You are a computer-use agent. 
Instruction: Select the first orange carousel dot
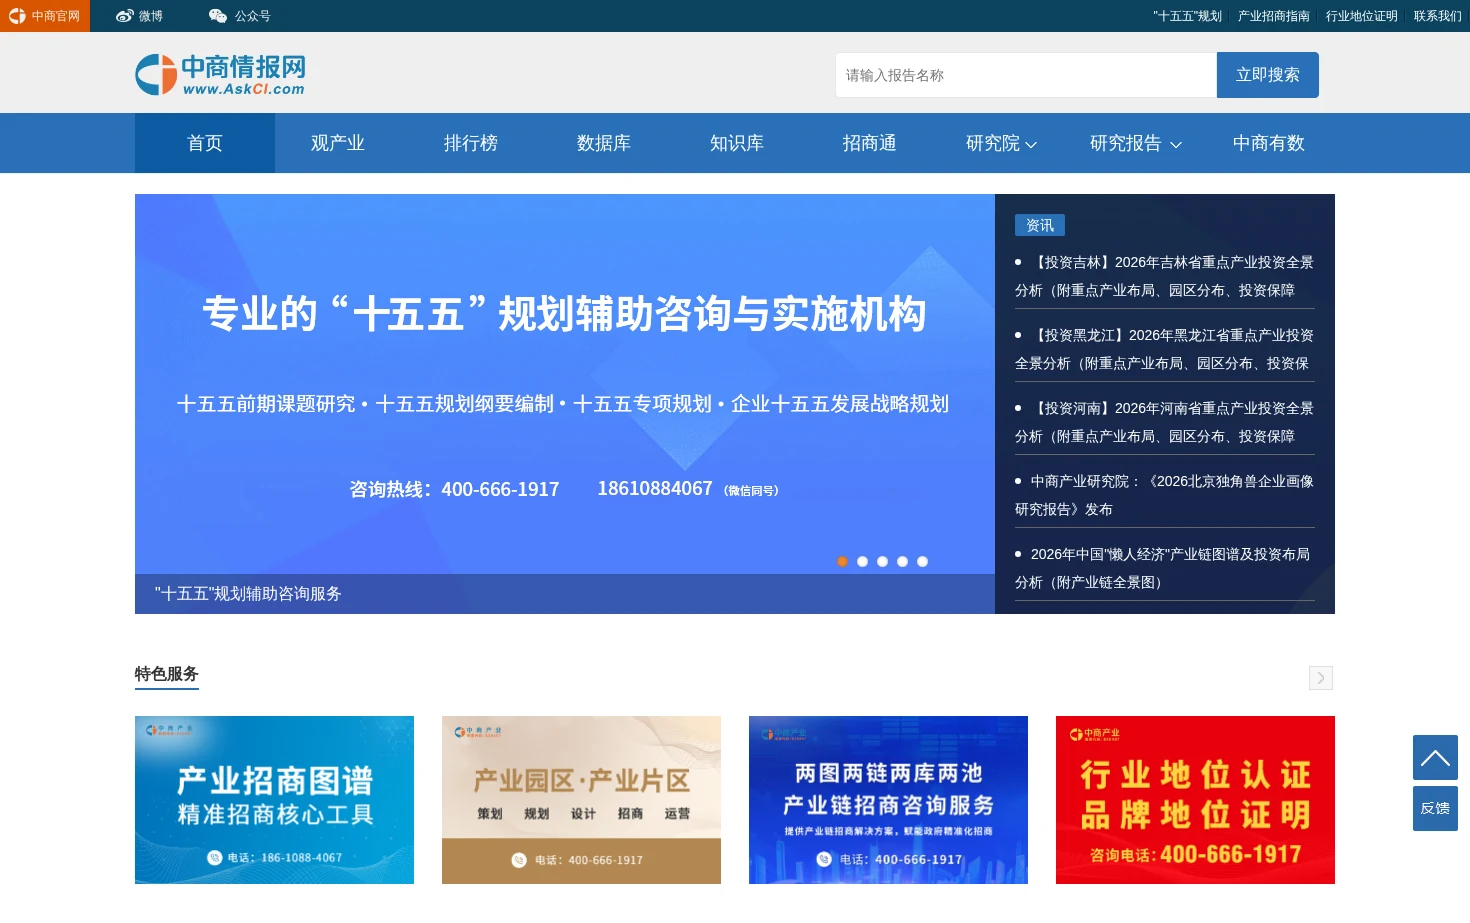coord(842,561)
